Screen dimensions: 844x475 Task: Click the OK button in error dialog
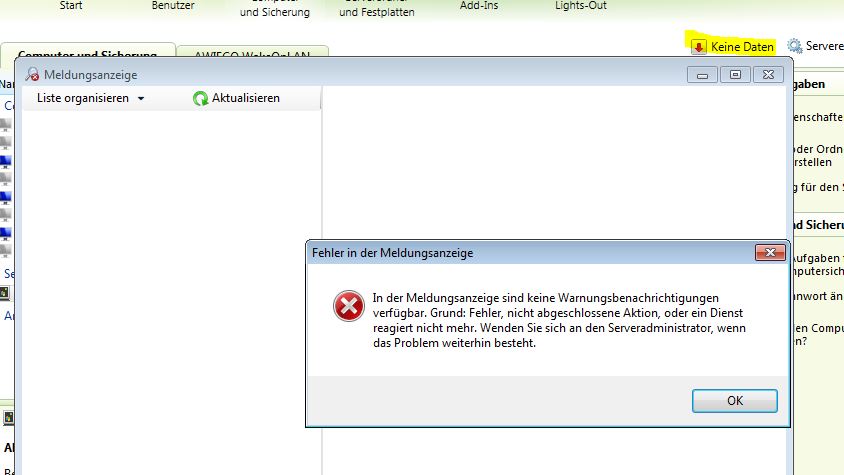click(x=734, y=401)
